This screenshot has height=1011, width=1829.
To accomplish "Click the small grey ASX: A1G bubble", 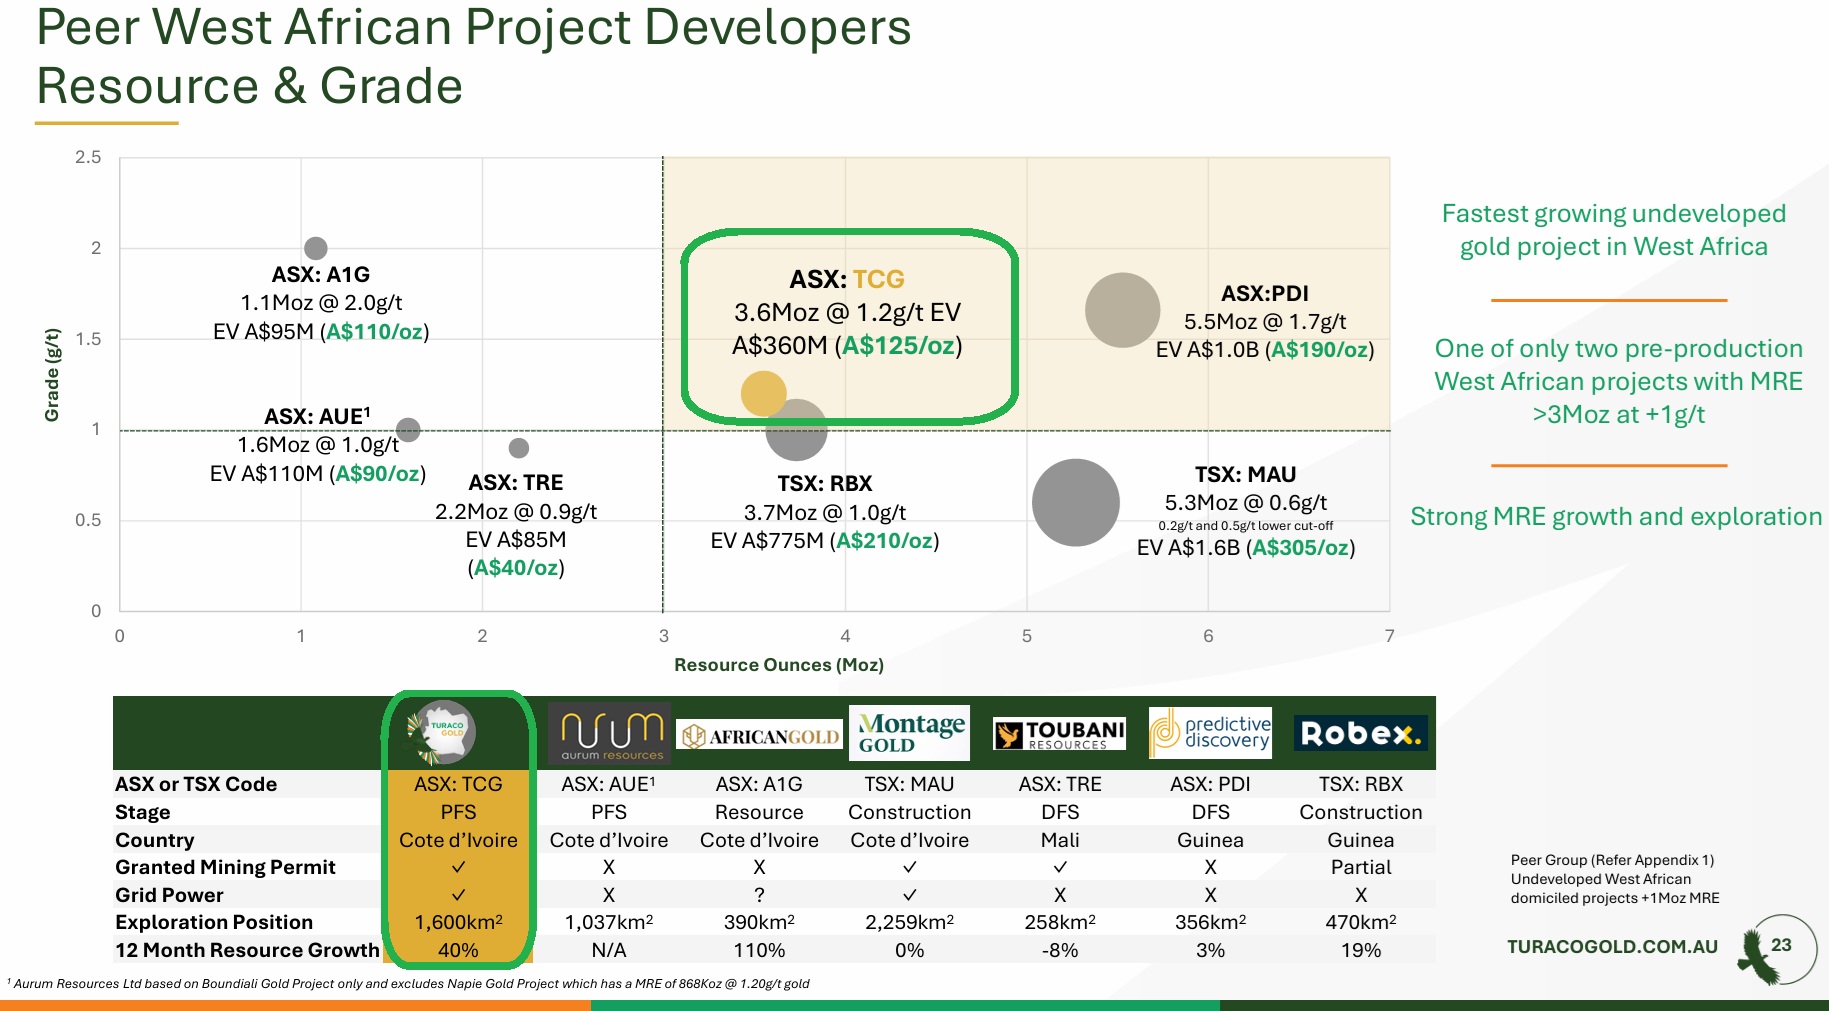I will pos(315,248).
